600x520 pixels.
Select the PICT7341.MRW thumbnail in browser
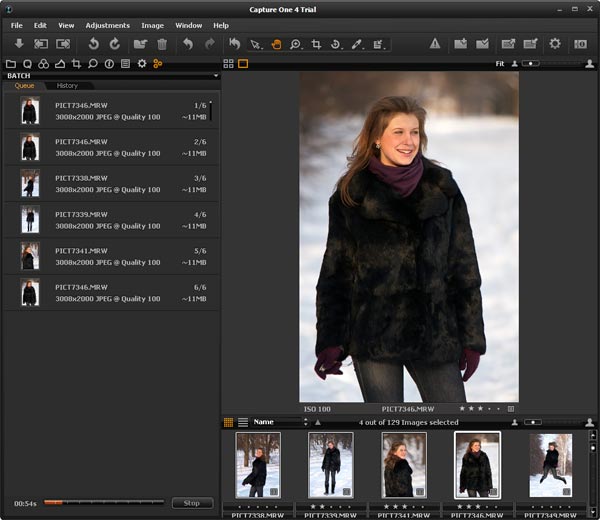[x=404, y=465]
